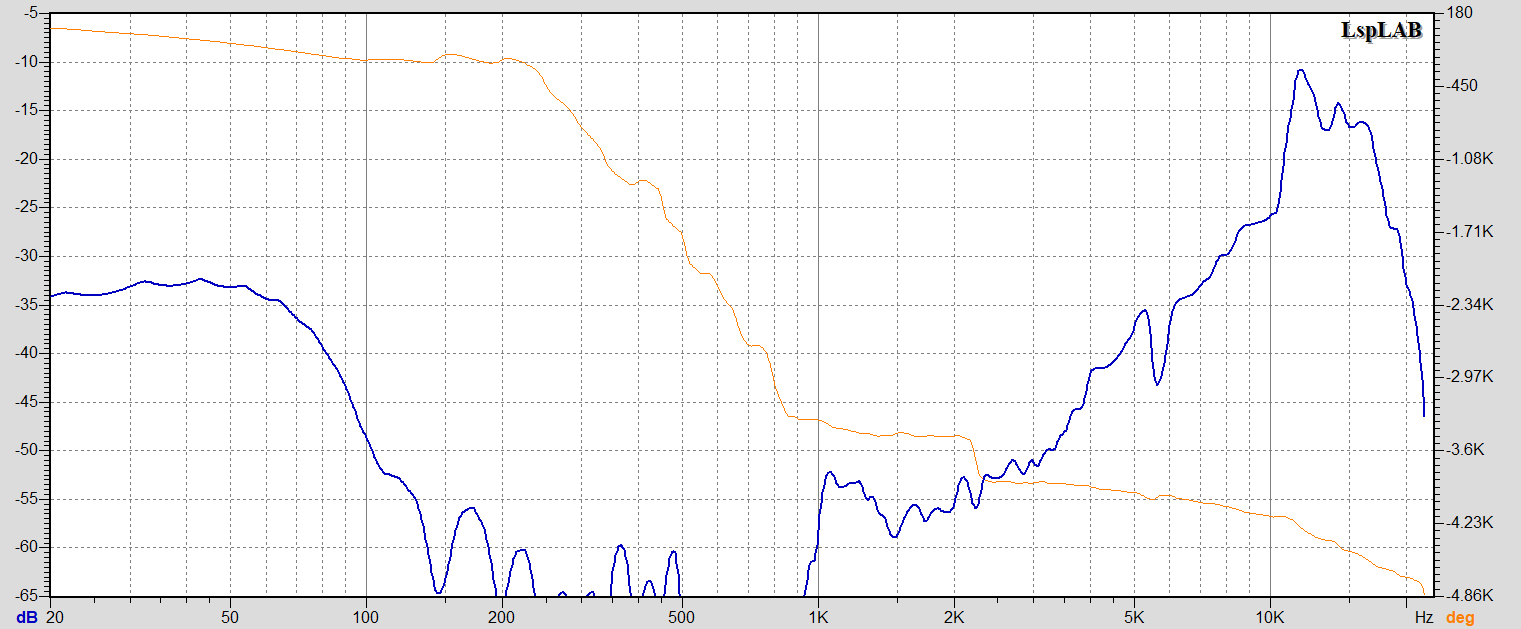Image resolution: width=1521 pixels, height=629 pixels.
Task: Click the 500 frequency tick label
Action: [682, 618]
